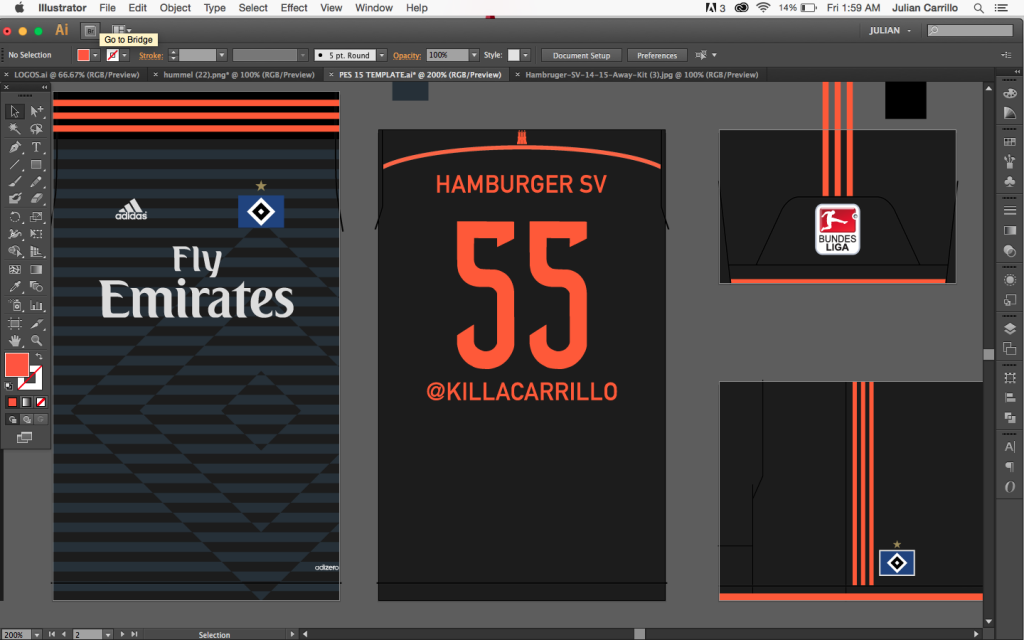Viewport: 1024px width, 640px height.
Task: Open the Window menu
Action: coord(374,8)
